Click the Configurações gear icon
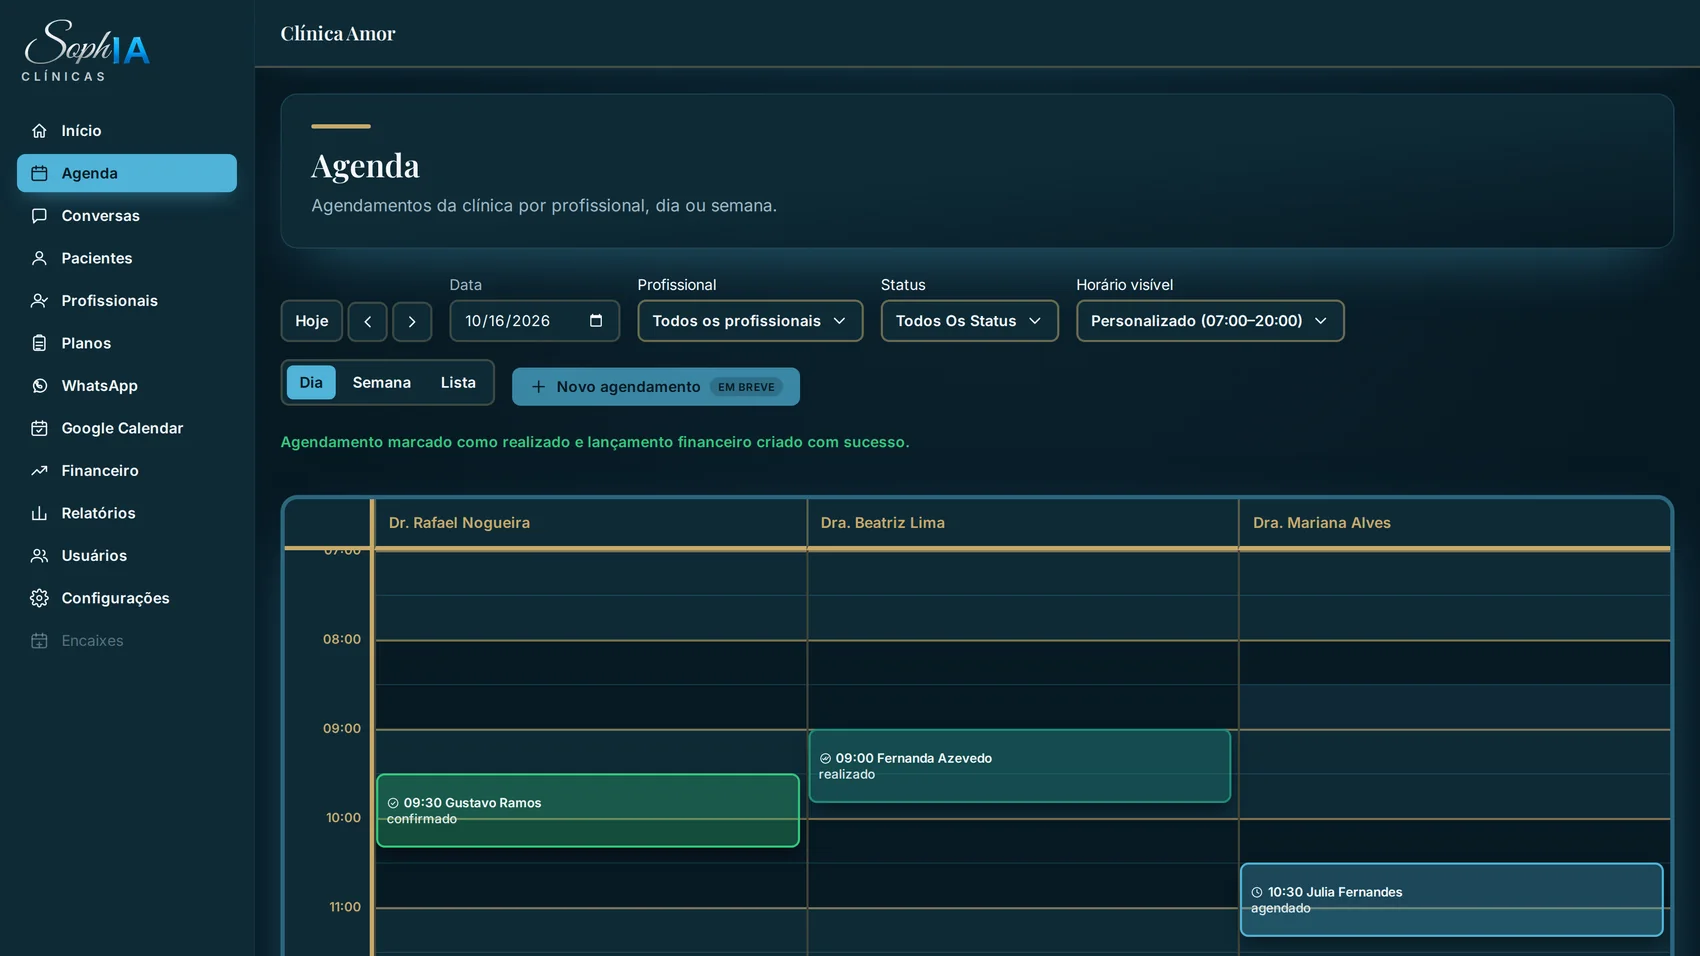 tap(39, 598)
